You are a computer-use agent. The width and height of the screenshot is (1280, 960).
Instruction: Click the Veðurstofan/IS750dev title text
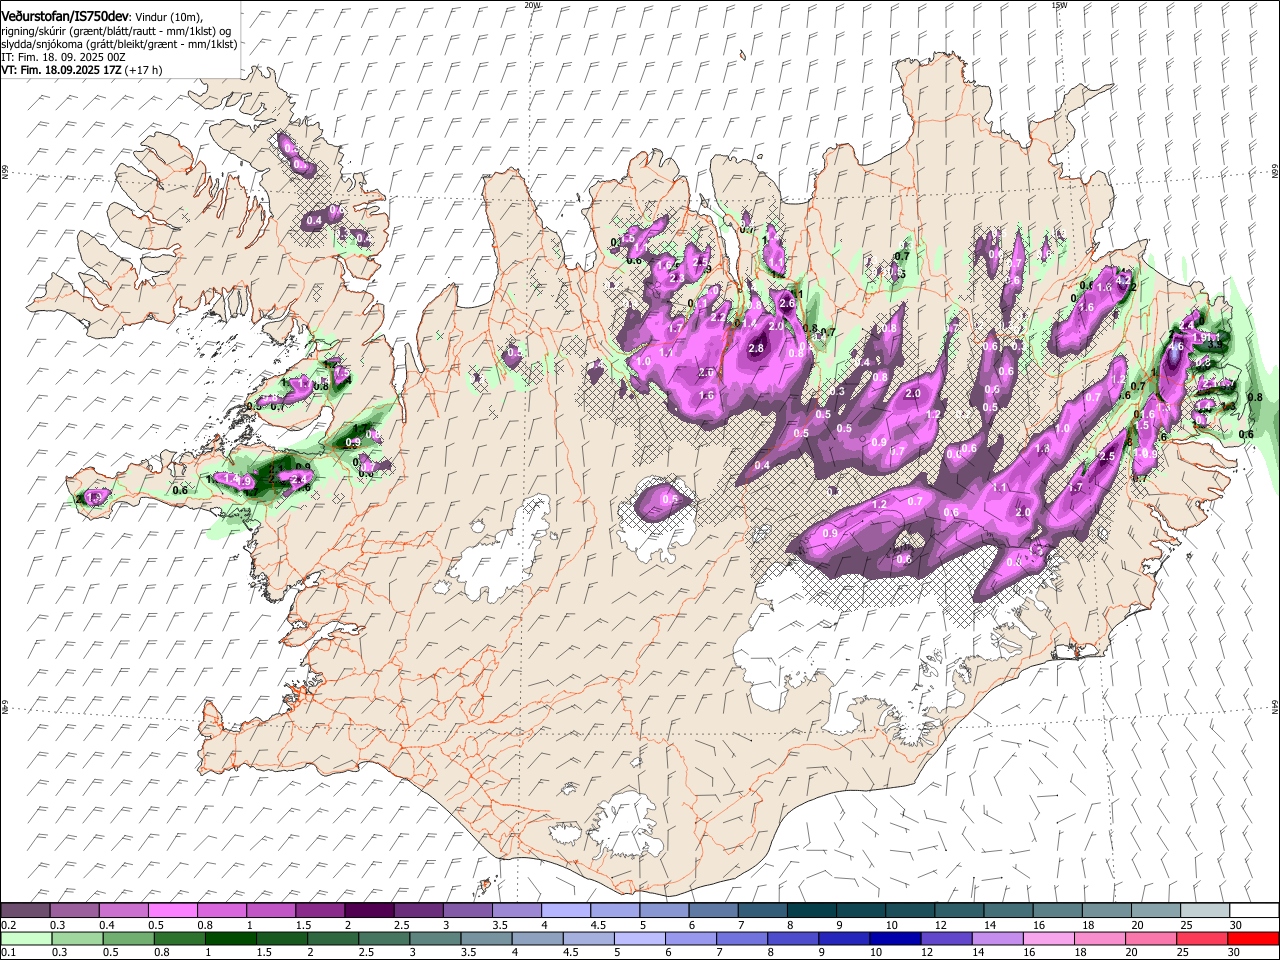coord(65,16)
